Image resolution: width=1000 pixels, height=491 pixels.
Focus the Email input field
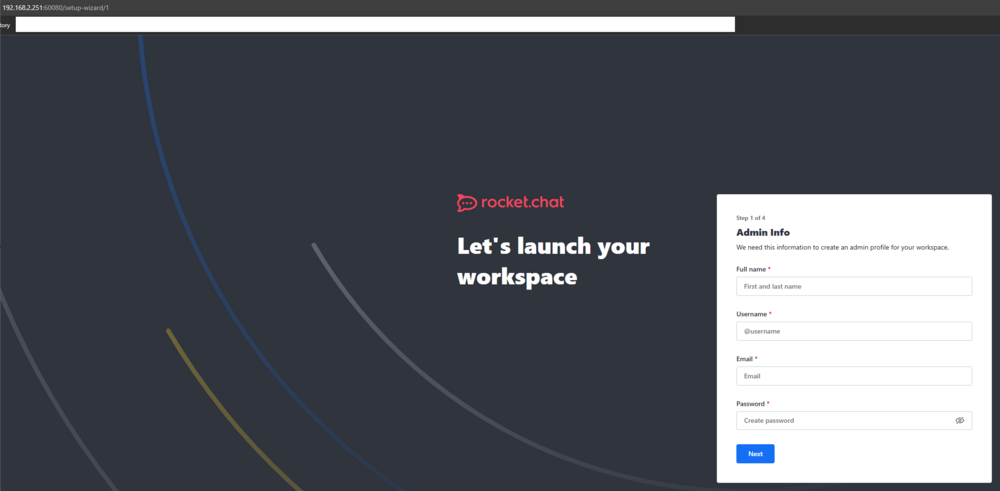(x=854, y=376)
